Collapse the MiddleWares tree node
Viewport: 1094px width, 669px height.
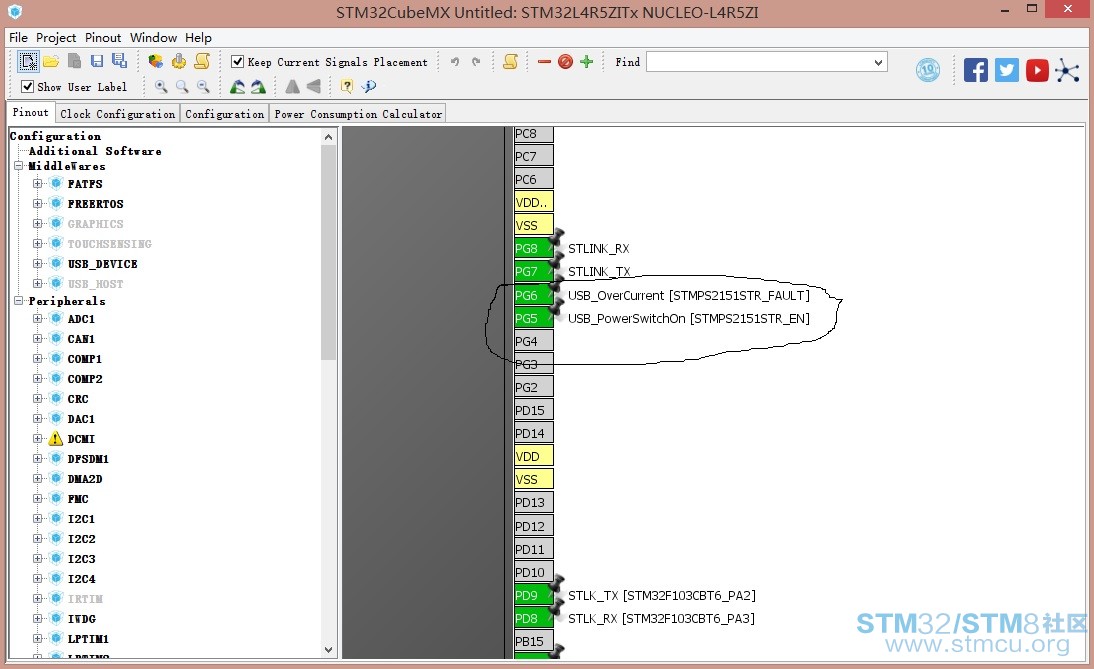click(x=19, y=166)
